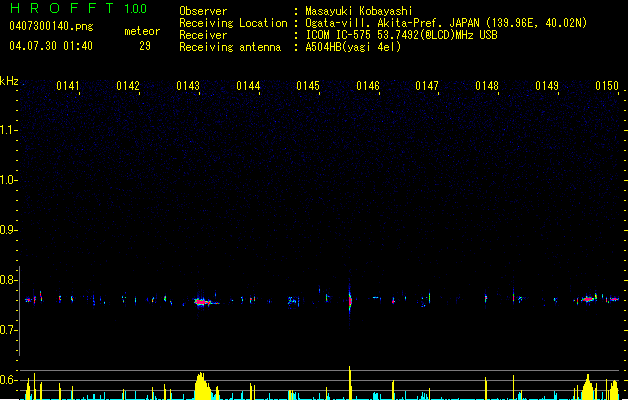Click the meteor count value 29
Screen dimensions: 629x400
tap(145, 46)
